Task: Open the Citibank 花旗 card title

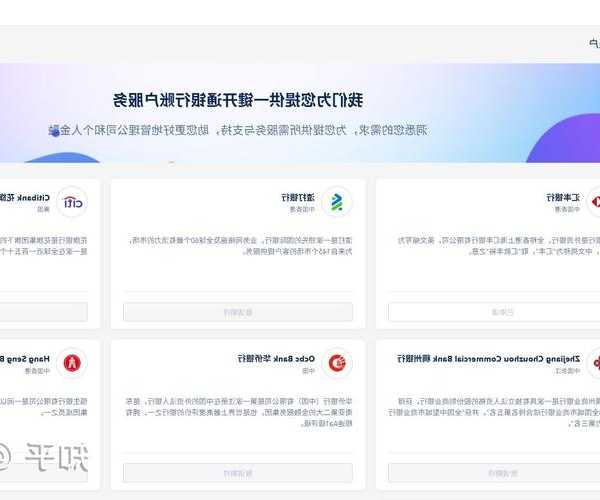Action: point(24,198)
